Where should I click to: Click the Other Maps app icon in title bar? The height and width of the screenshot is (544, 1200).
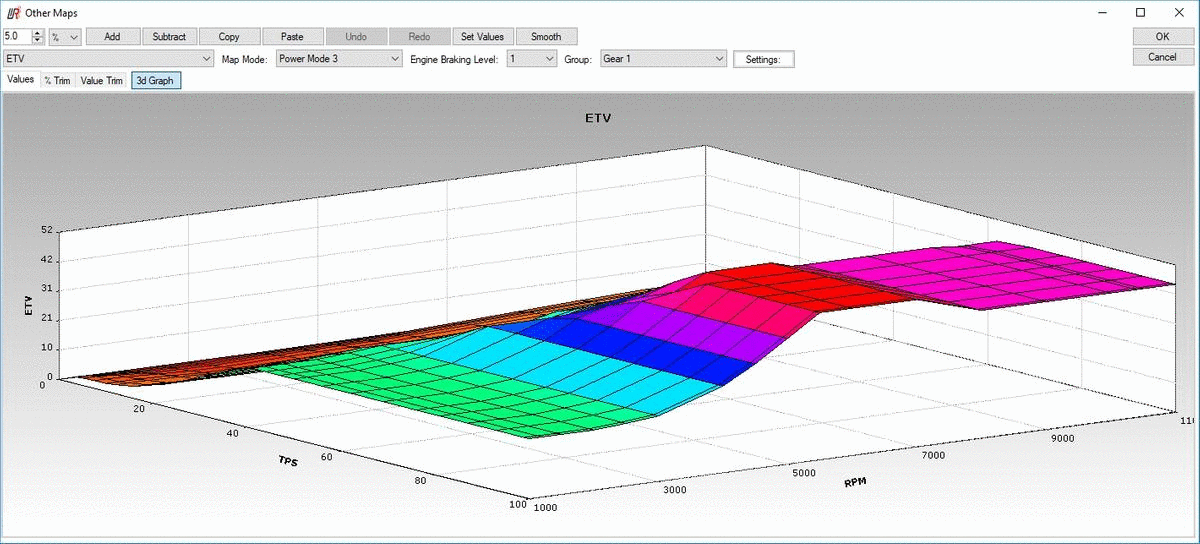click(13, 13)
